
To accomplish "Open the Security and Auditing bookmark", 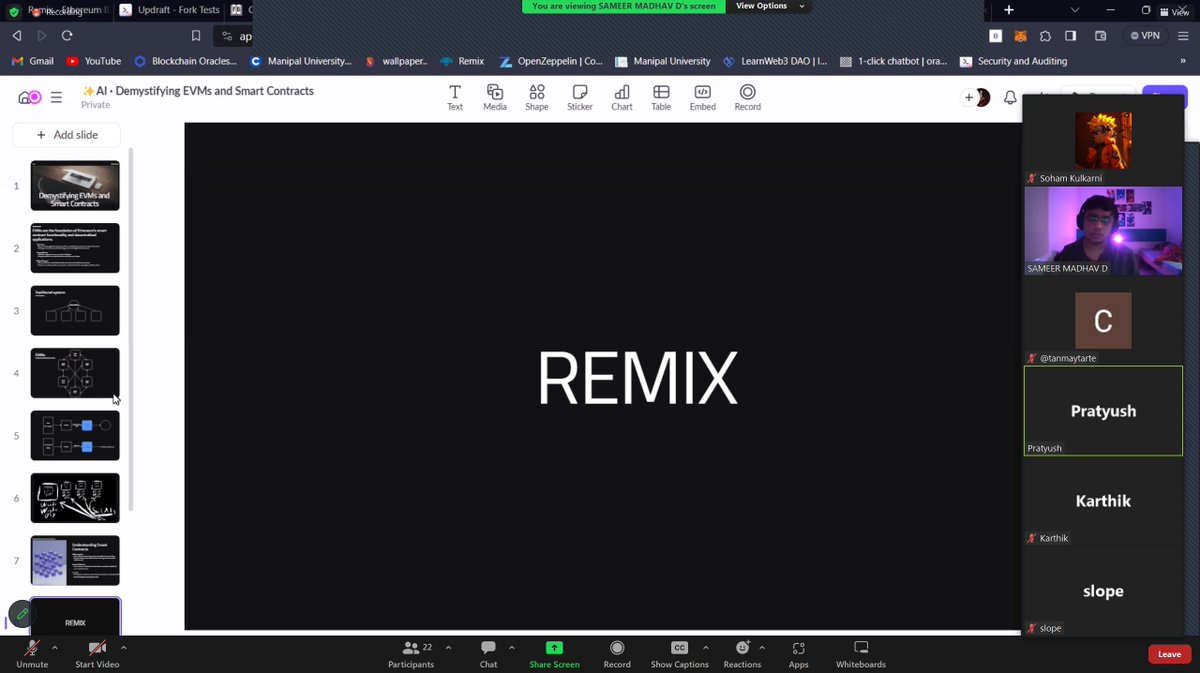I will click(1013, 61).
